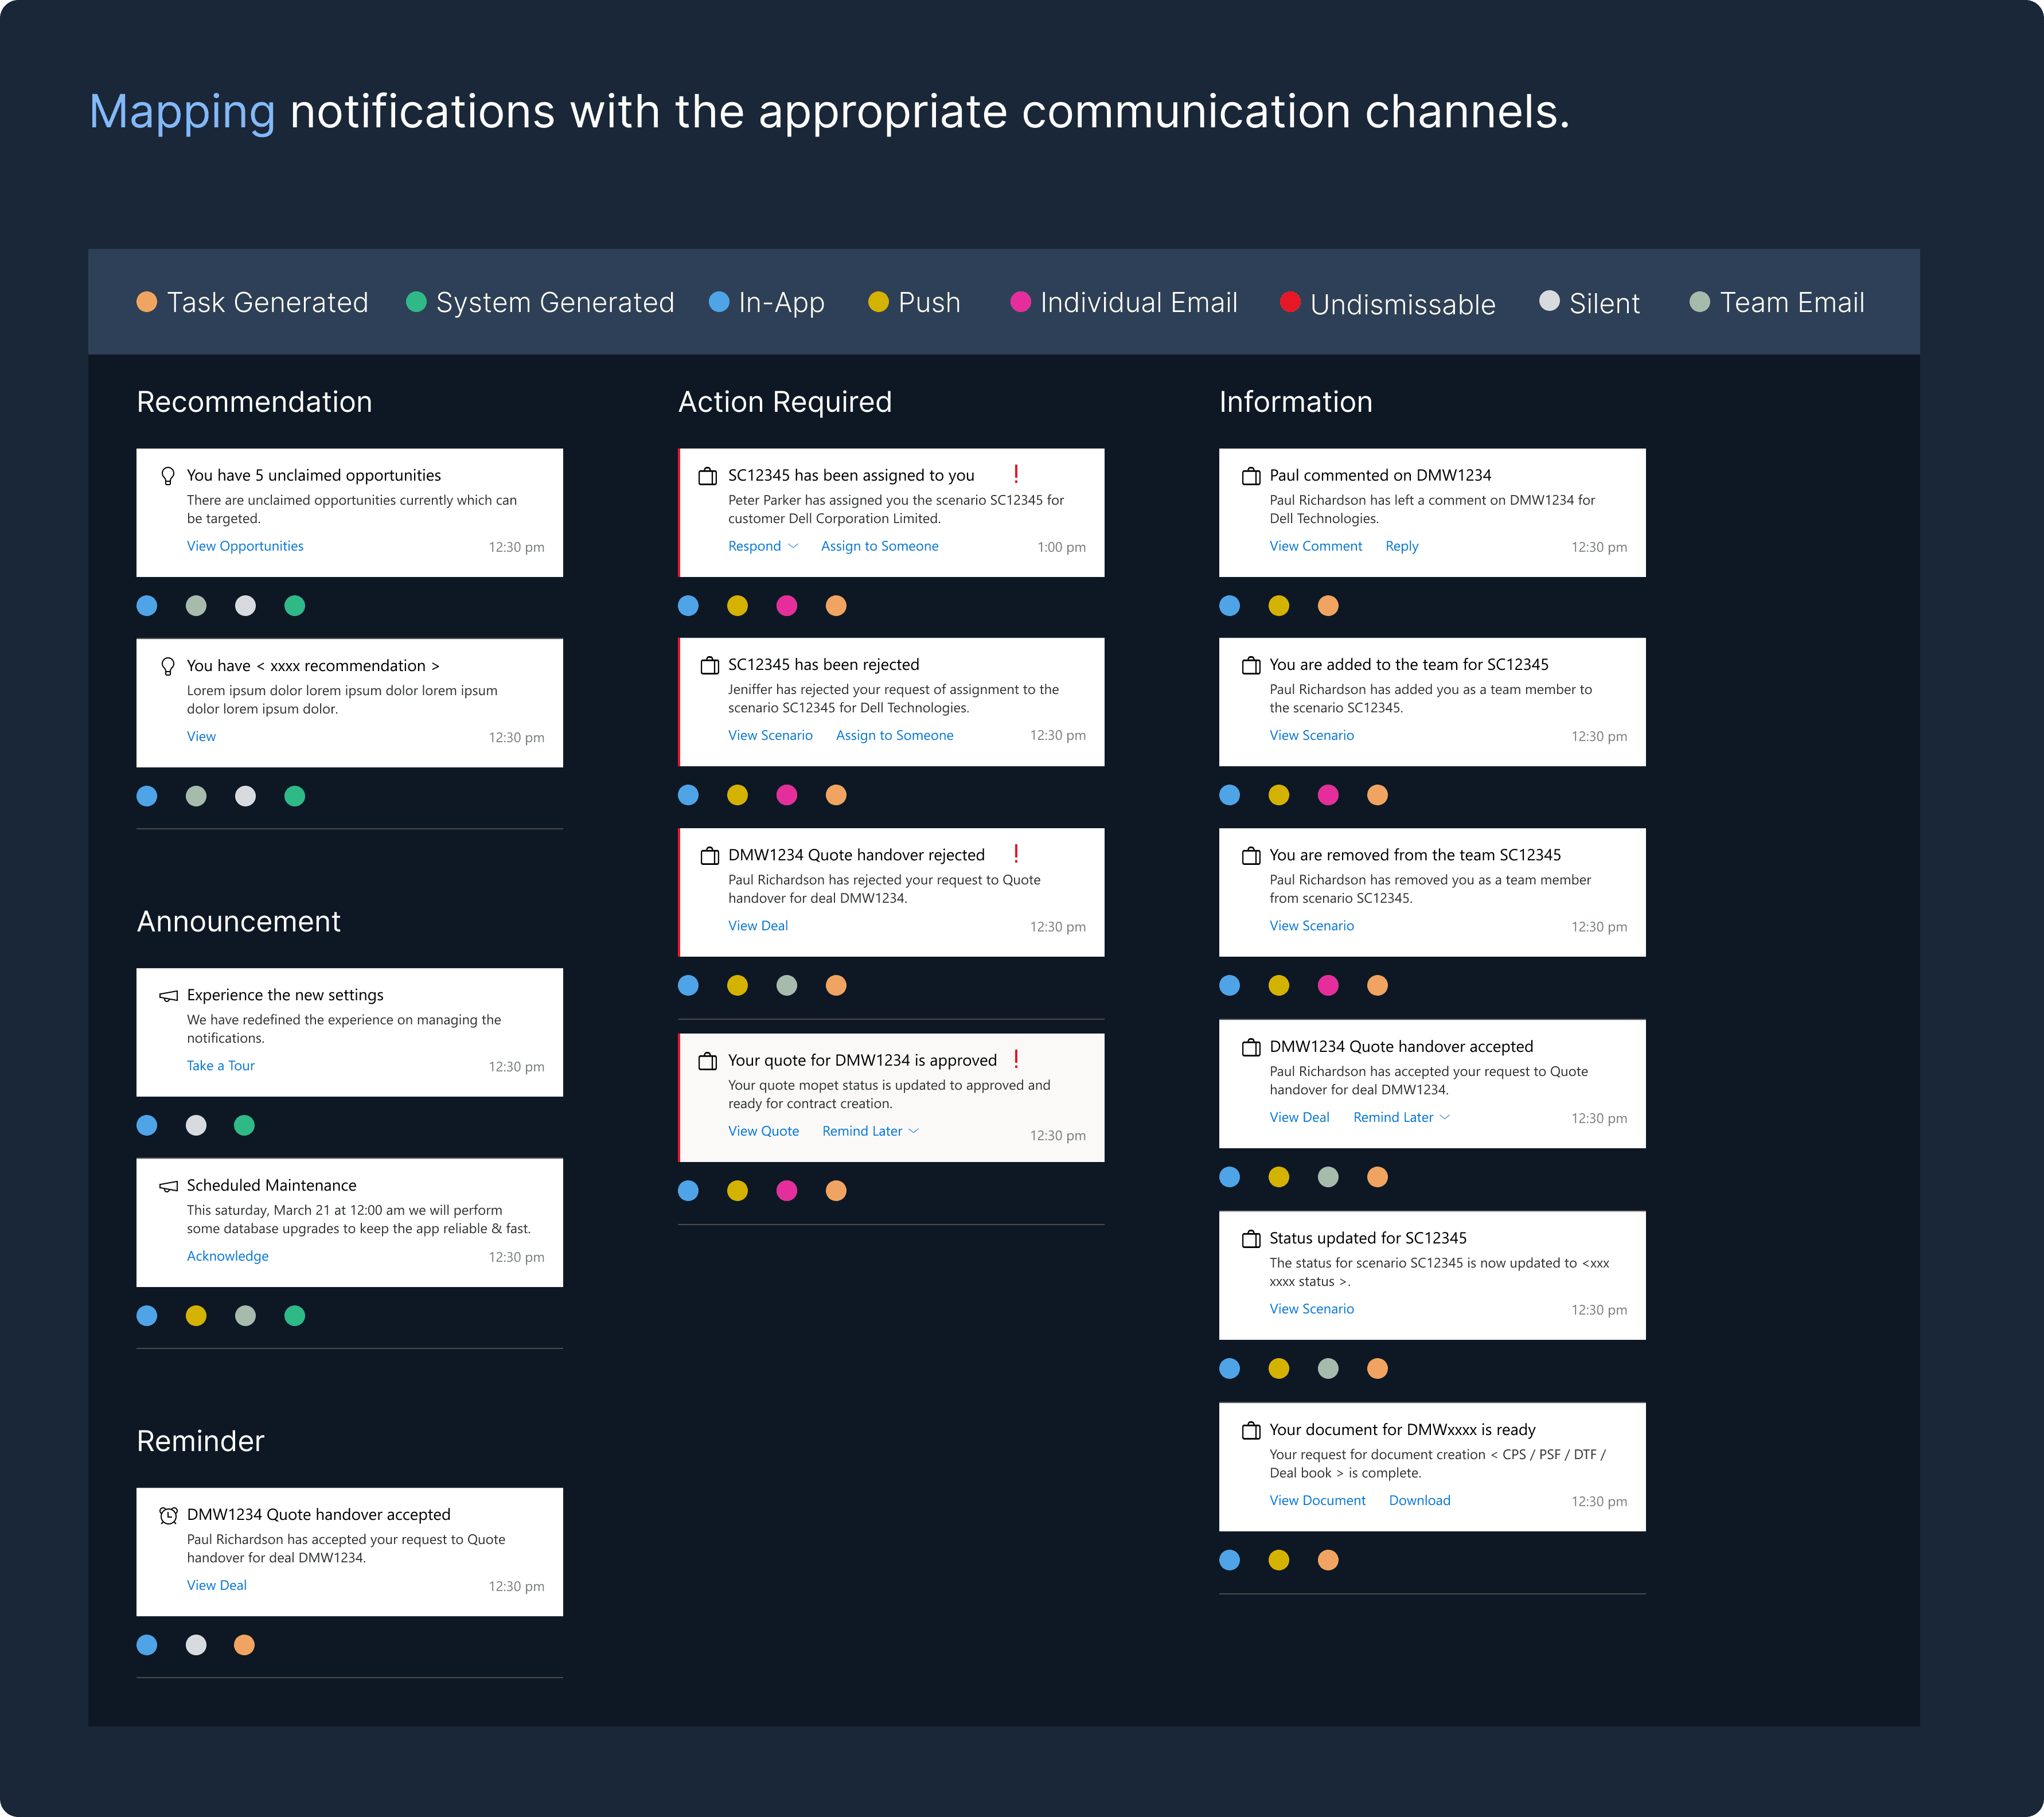Image resolution: width=2044 pixels, height=1817 pixels.
Task: Expand the Respond dropdown chevron
Action: click(793, 546)
